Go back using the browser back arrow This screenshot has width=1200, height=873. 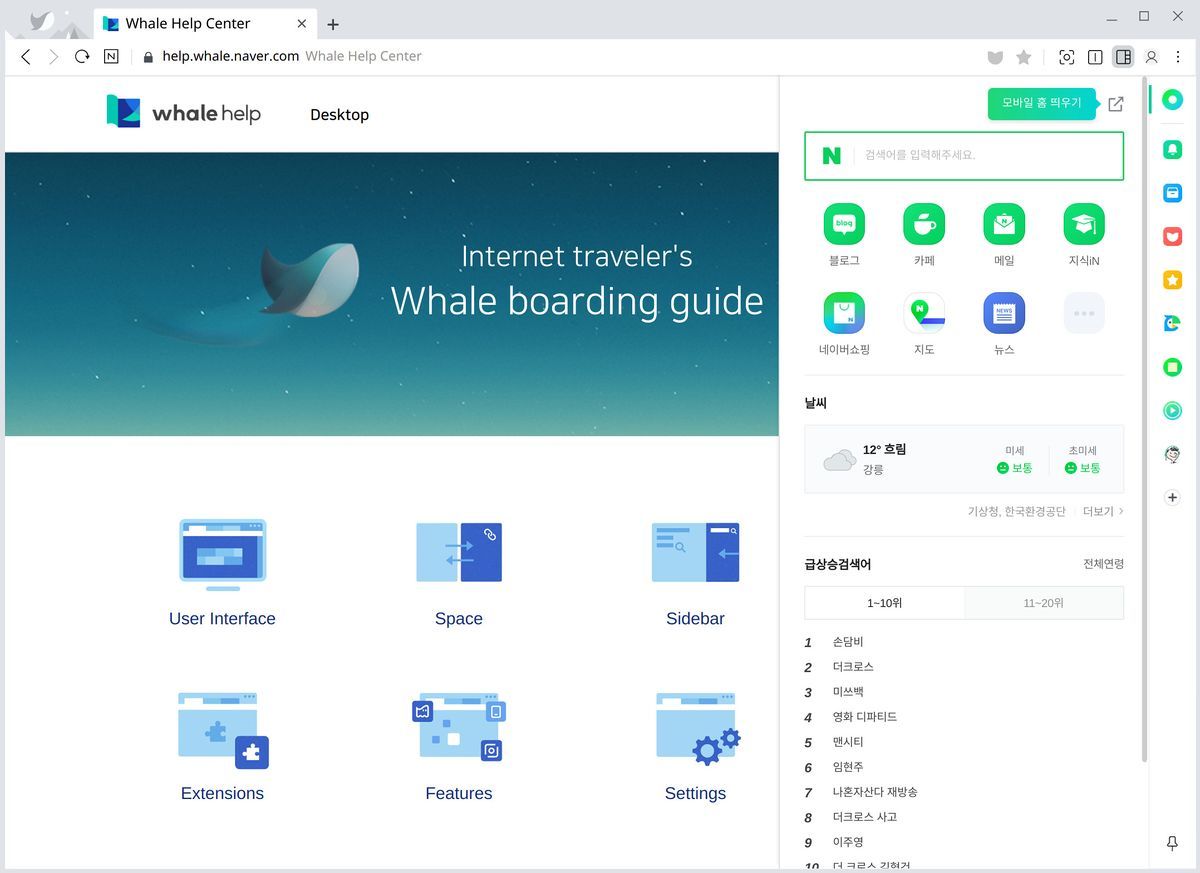point(26,57)
